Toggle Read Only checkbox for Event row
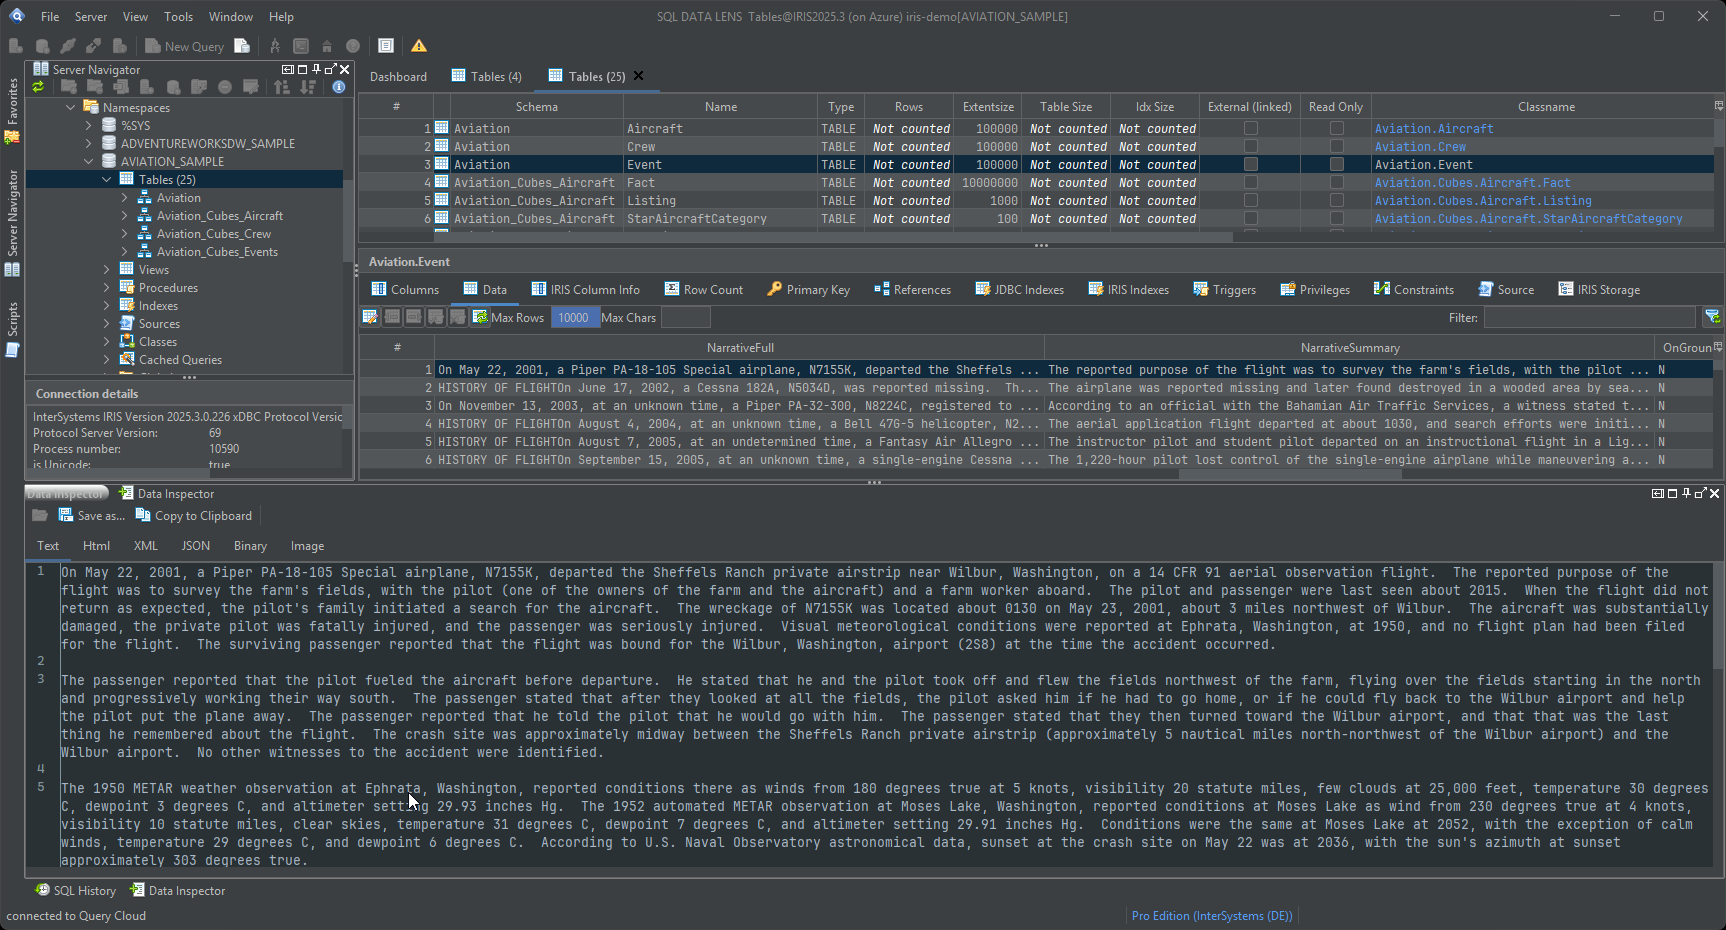This screenshot has width=1726, height=930. tap(1336, 164)
